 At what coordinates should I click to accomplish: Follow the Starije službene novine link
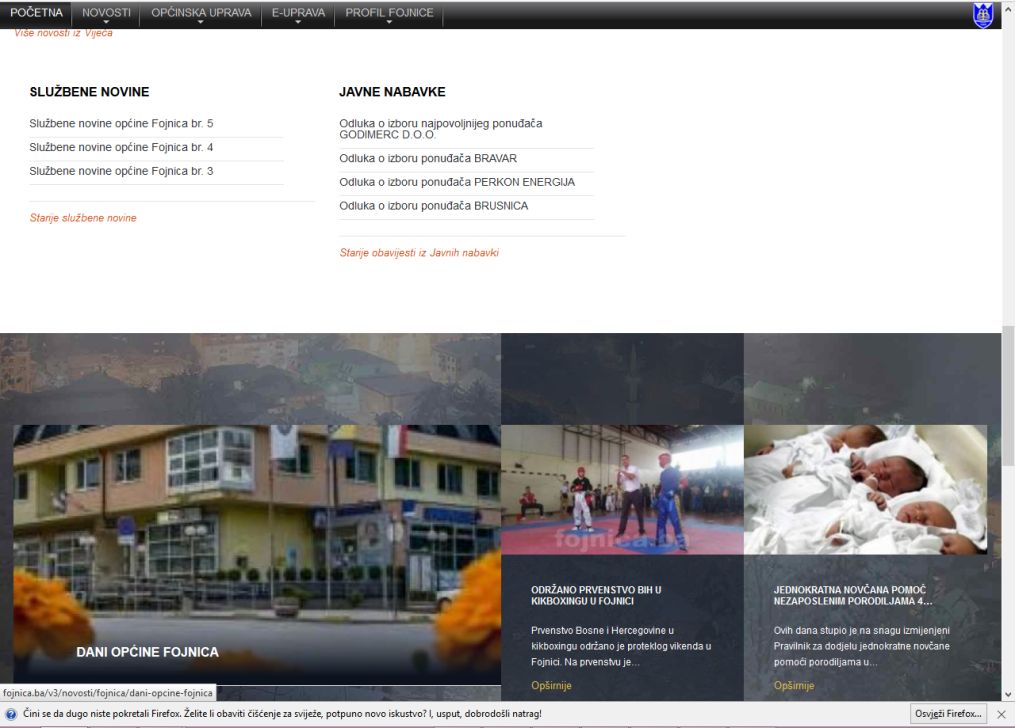coord(83,218)
